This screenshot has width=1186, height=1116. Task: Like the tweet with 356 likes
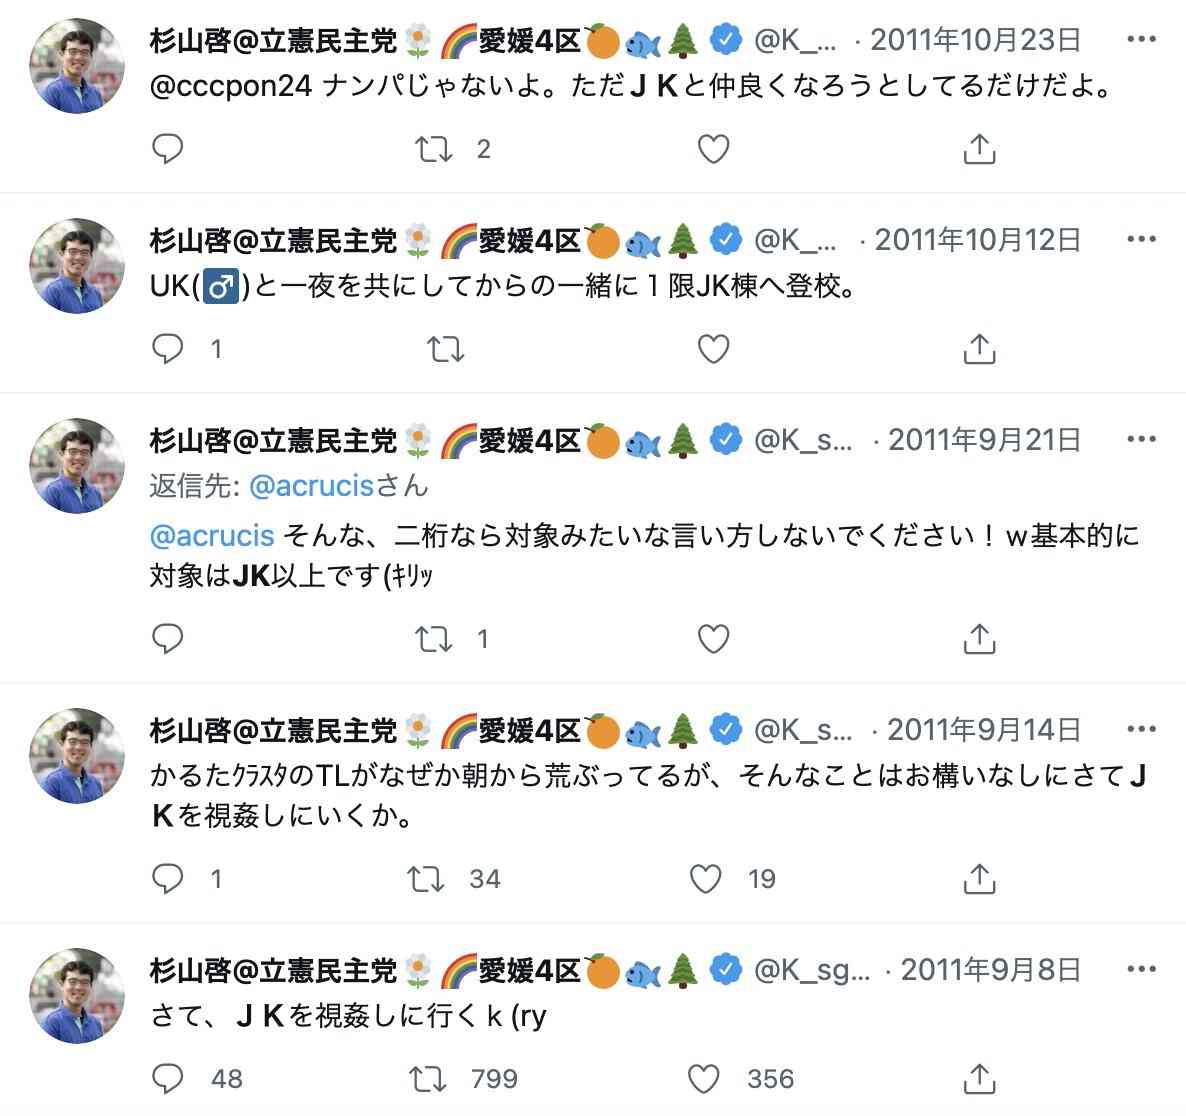(x=703, y=1078)
